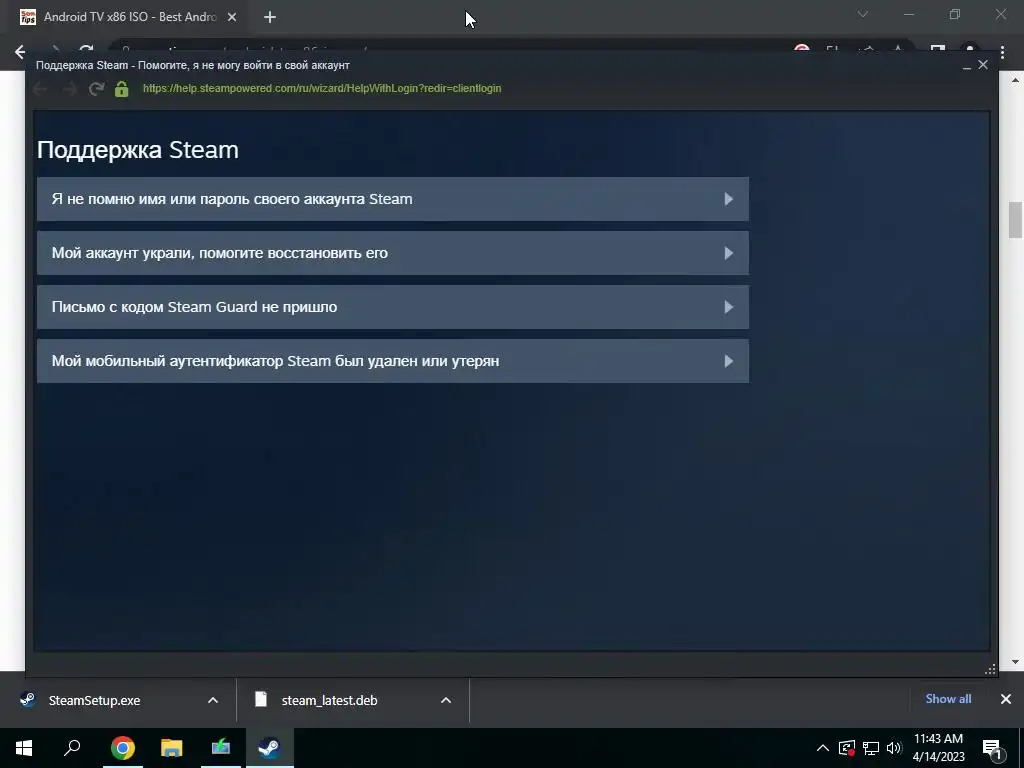Screen dimensions: 1024x768
Task: Go back in the Steam support window
Action: point(40,89)
